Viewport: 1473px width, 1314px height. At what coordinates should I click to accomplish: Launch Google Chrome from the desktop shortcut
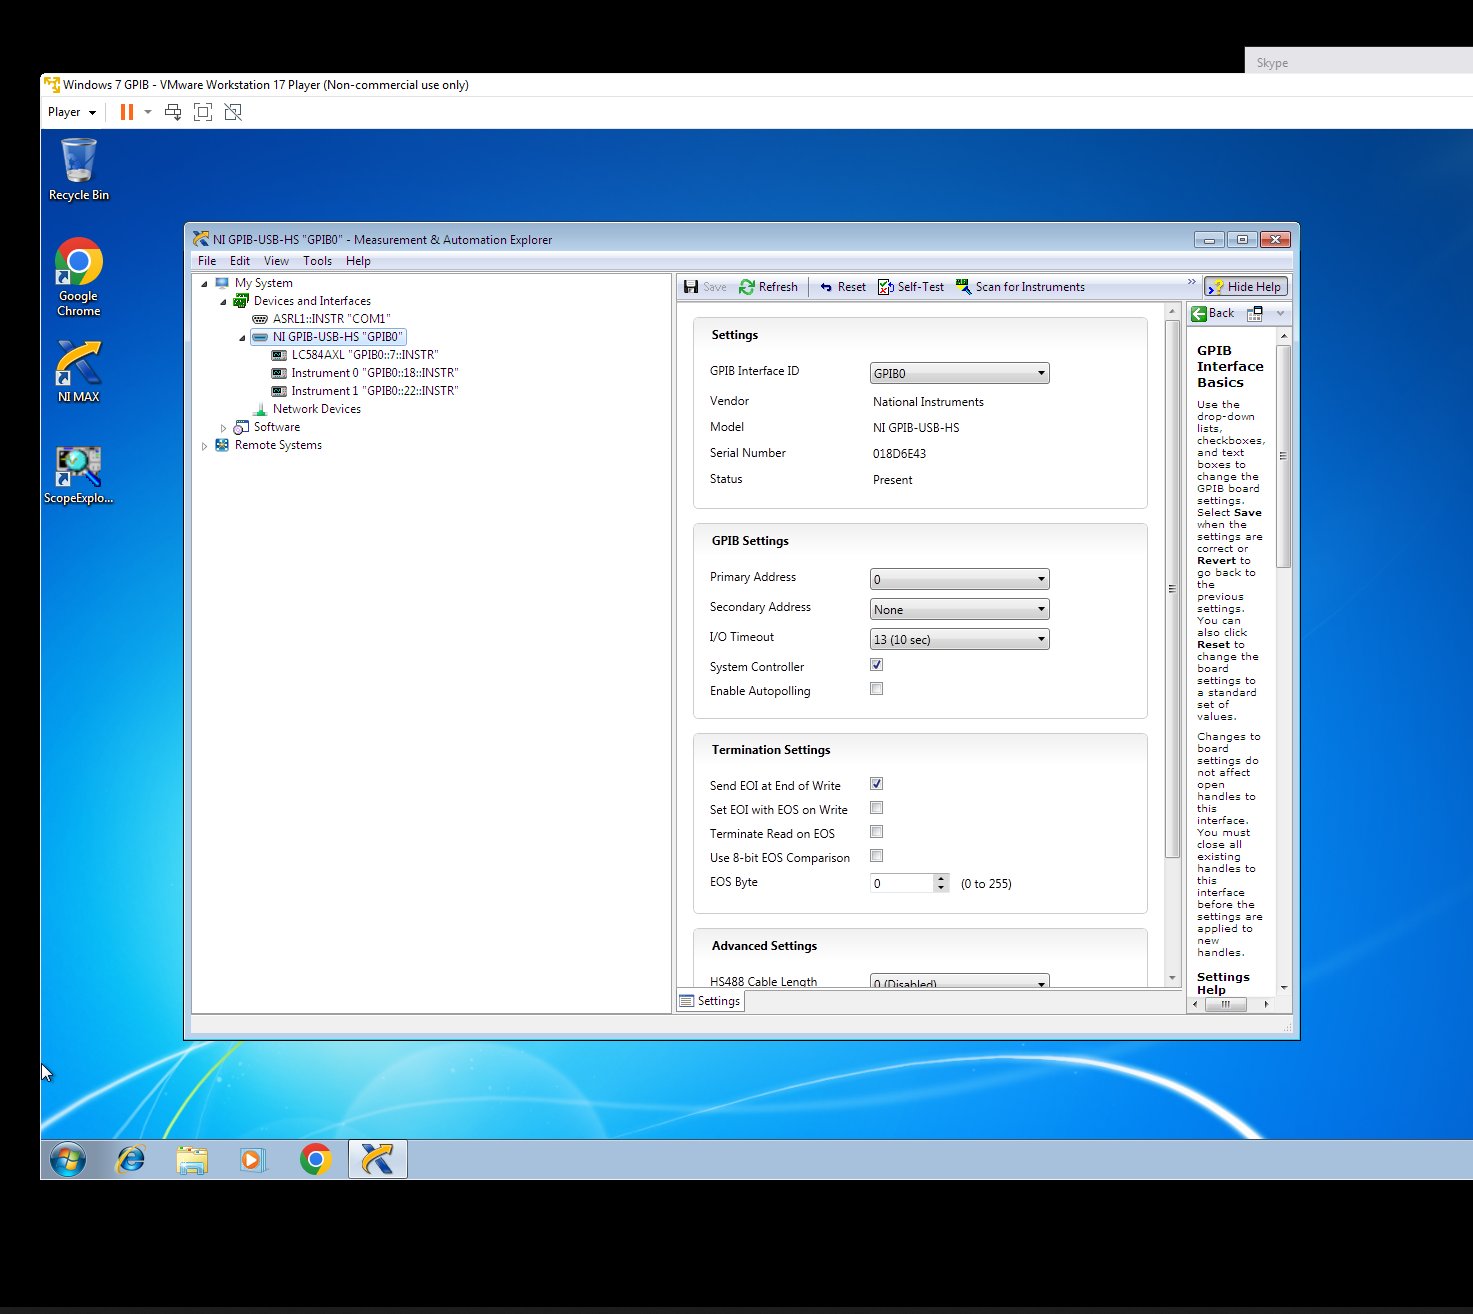tap(79, 277)
